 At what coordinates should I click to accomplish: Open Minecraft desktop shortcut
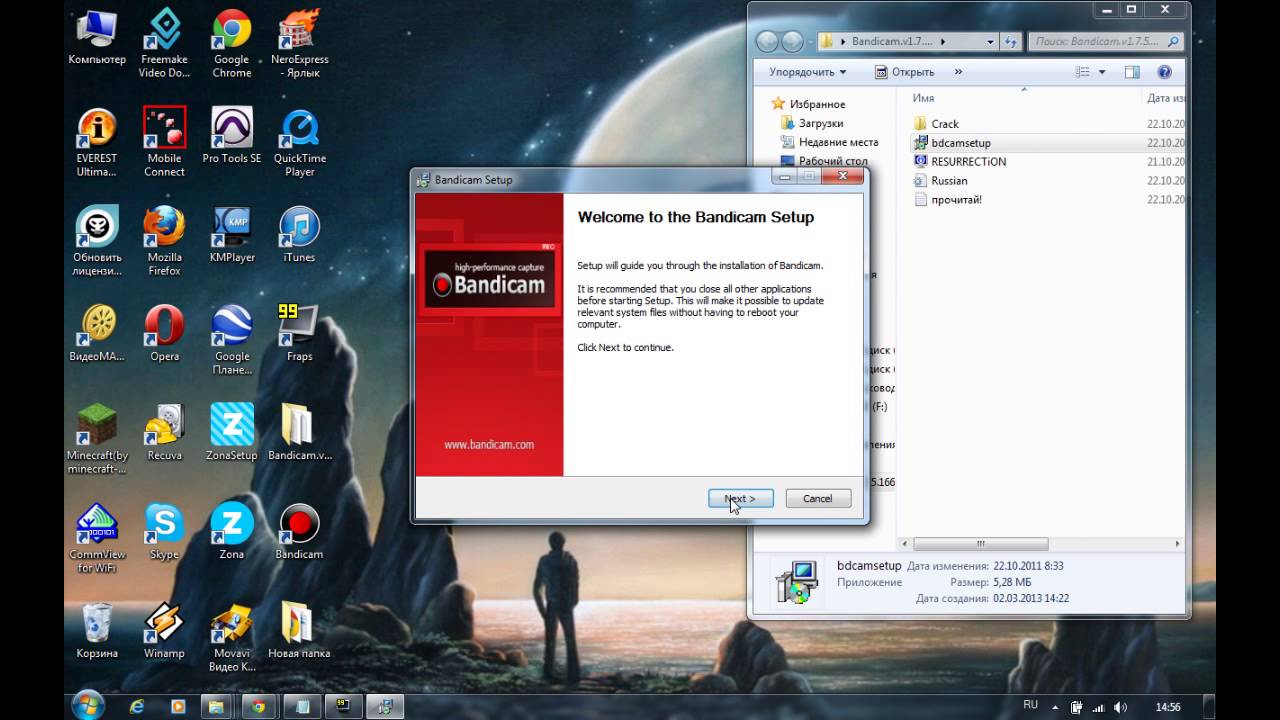click(x=97, y=439)
